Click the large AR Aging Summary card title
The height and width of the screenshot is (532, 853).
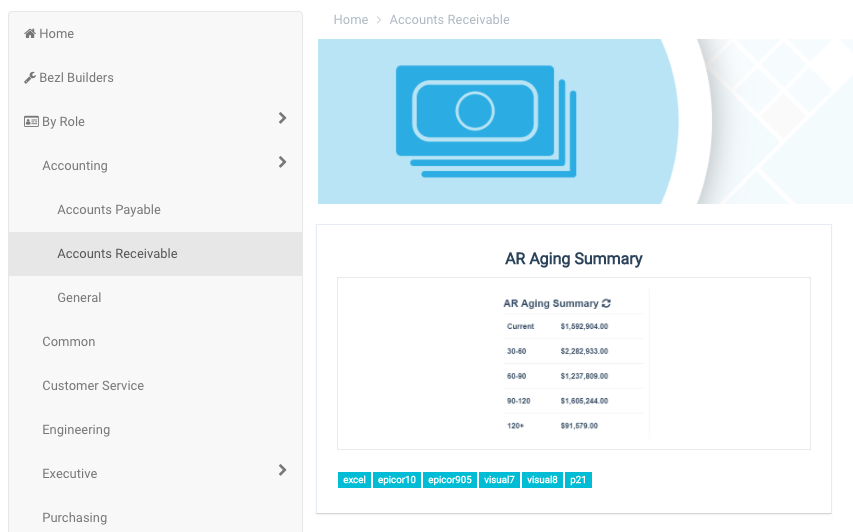pos(573,259)
